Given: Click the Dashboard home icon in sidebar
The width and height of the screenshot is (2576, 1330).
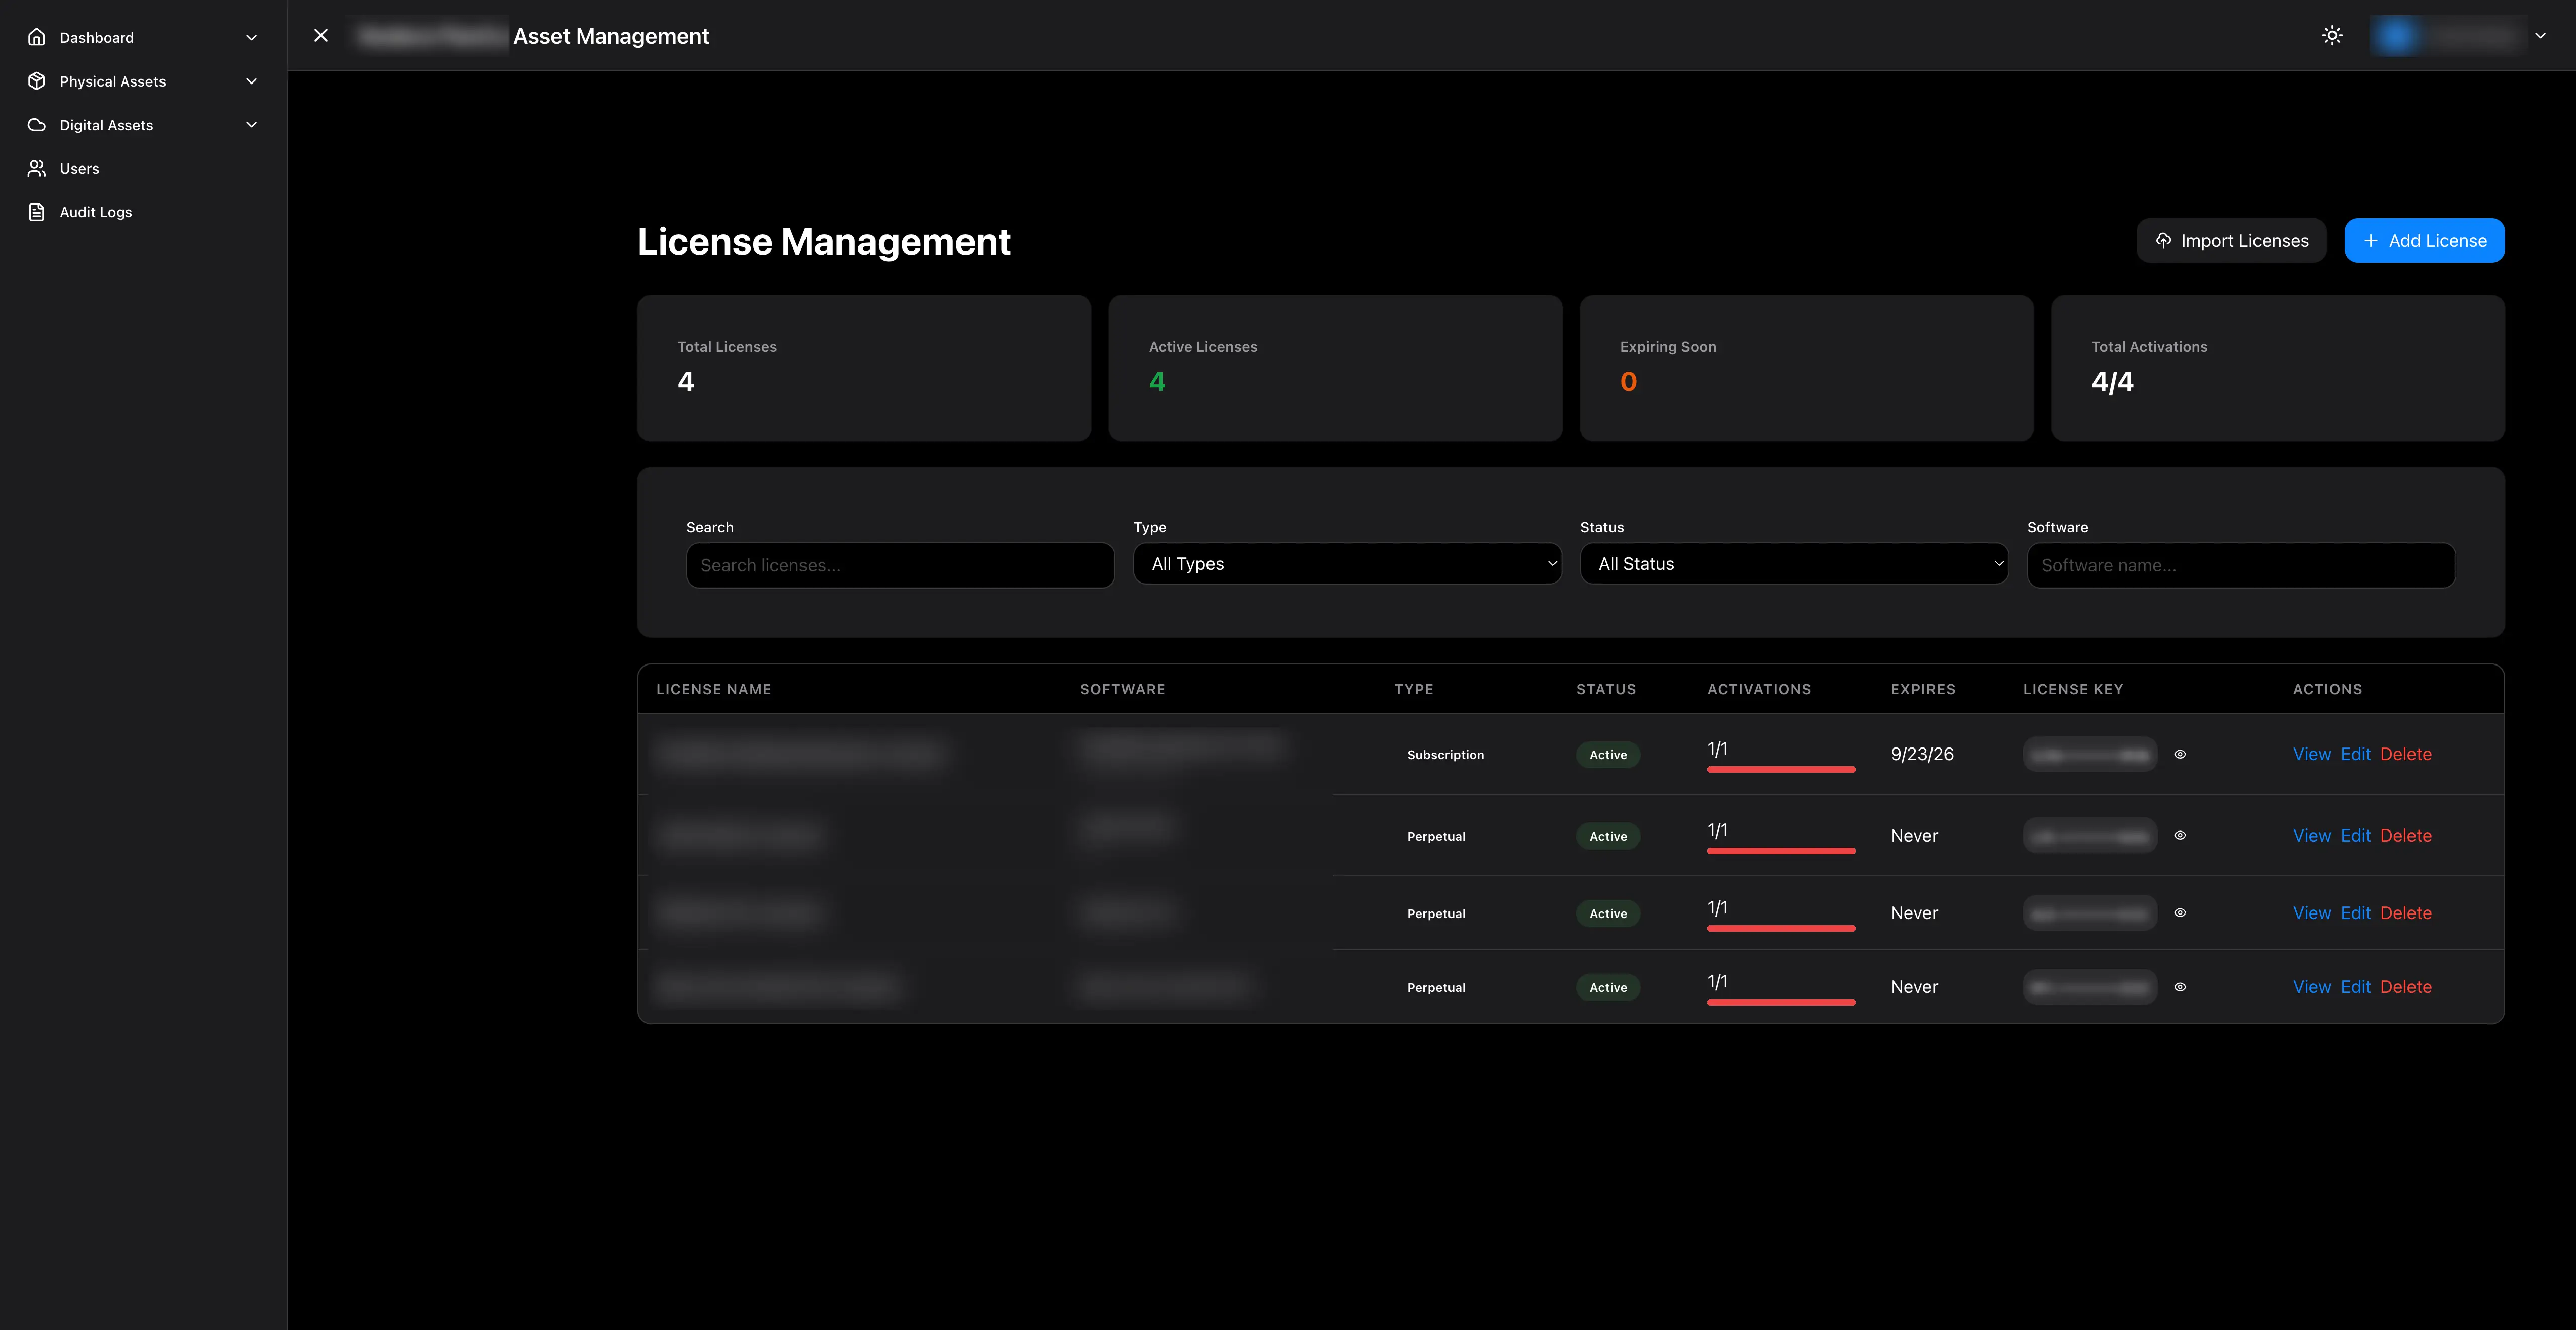Looking at the screenshot, I should point(37,37).
